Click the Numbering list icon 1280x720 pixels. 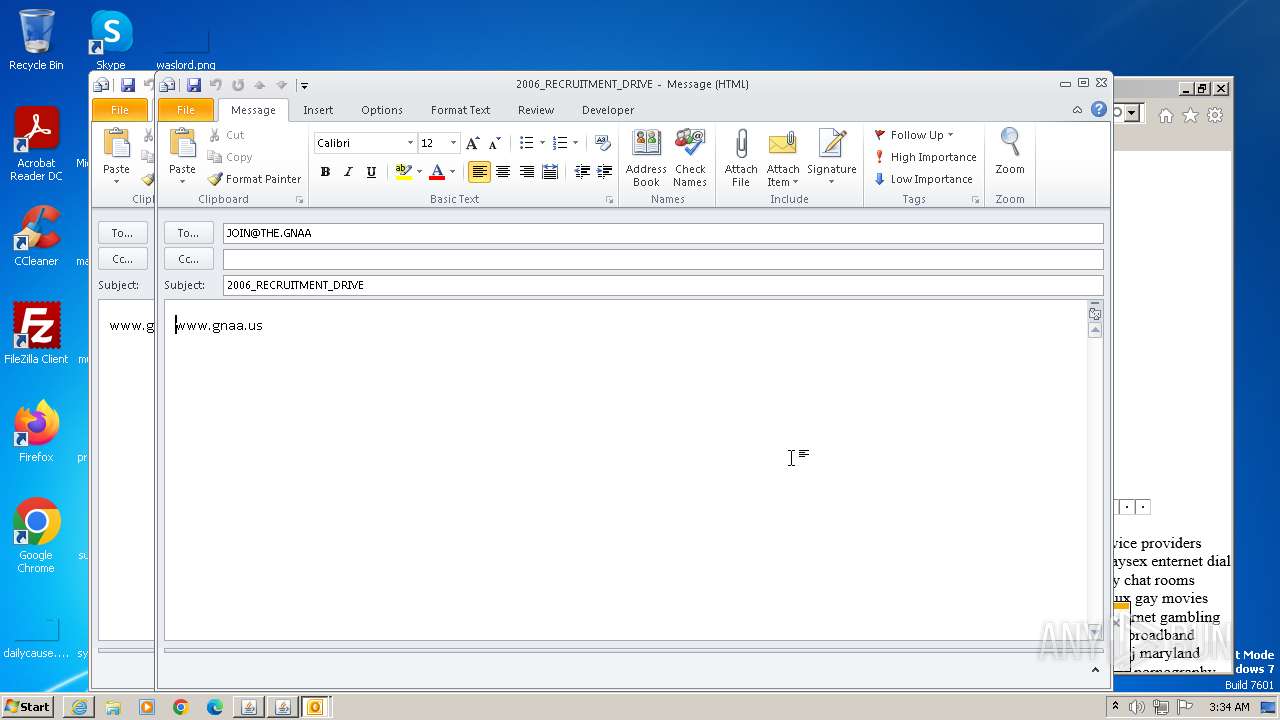pyautogui.click(x=560, y=143)
